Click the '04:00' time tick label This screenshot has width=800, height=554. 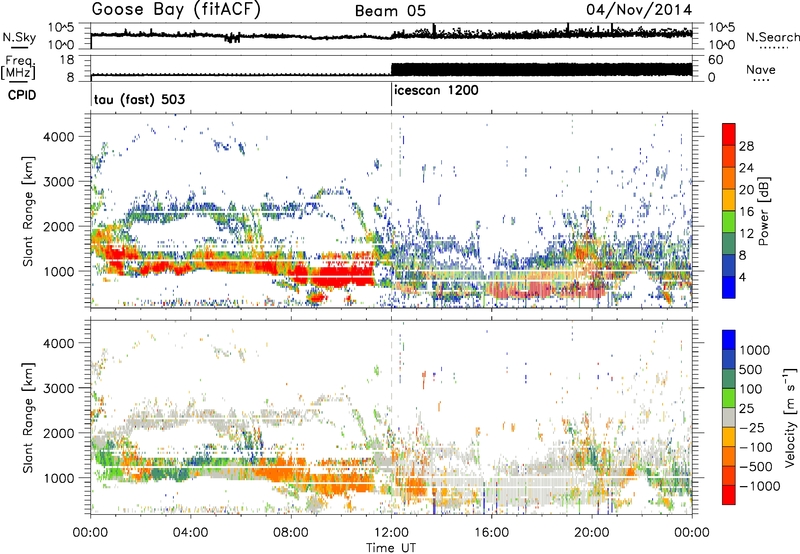[x=190, y=533]
